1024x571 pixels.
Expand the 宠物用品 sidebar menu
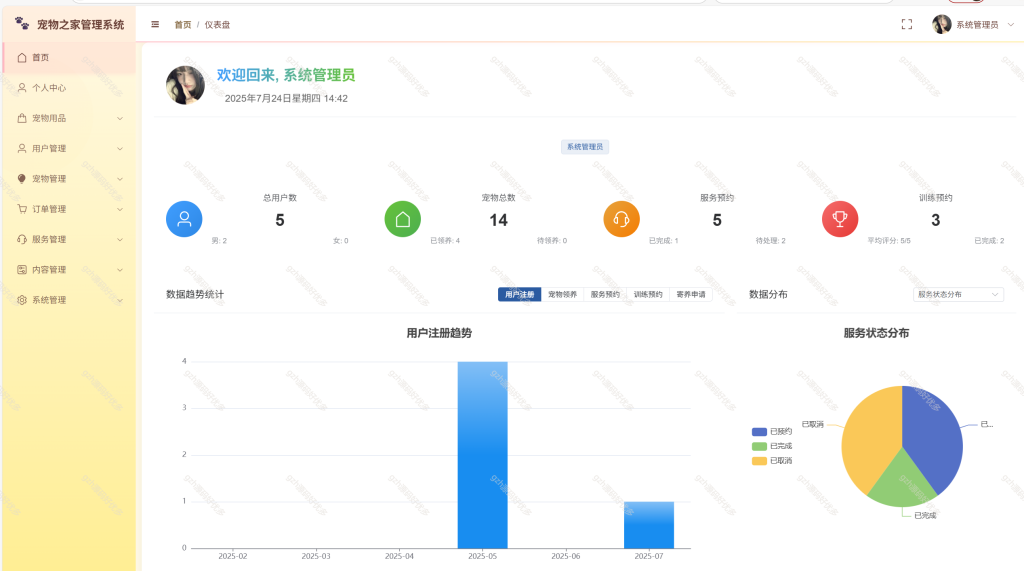[69, 118]
